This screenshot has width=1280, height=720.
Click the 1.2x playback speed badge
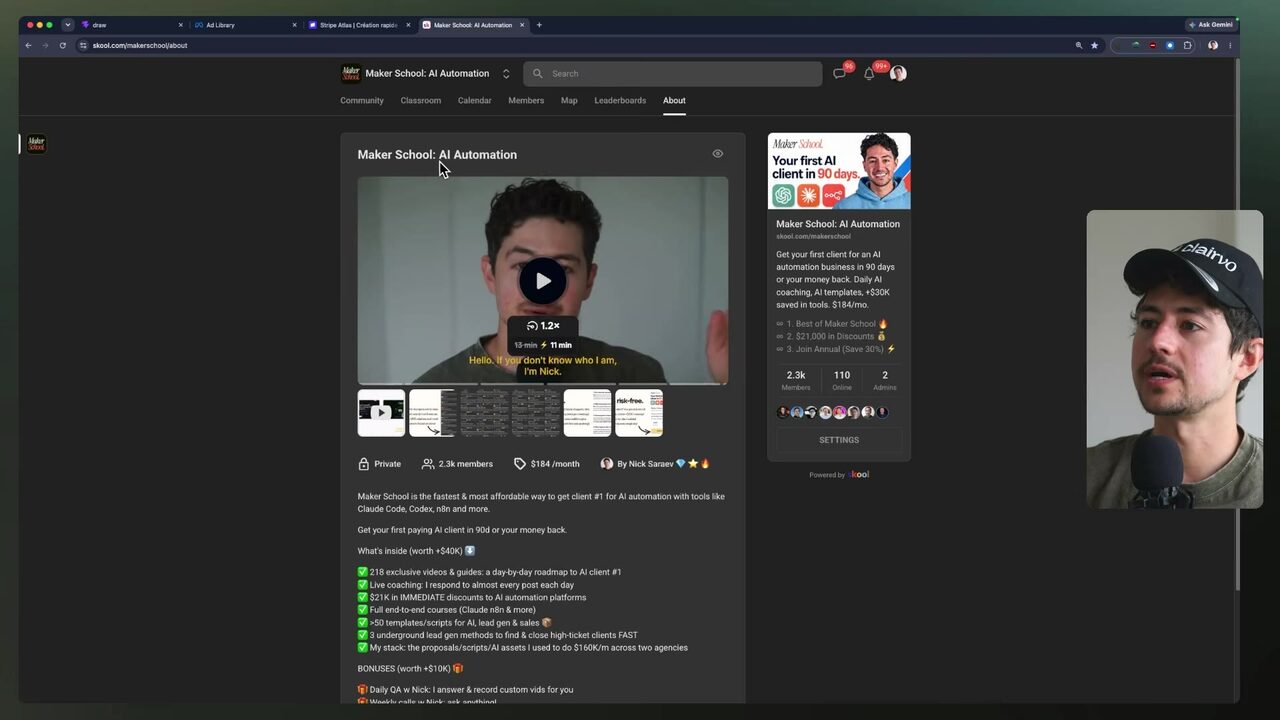pyautogui.click(x=543, y=326)
